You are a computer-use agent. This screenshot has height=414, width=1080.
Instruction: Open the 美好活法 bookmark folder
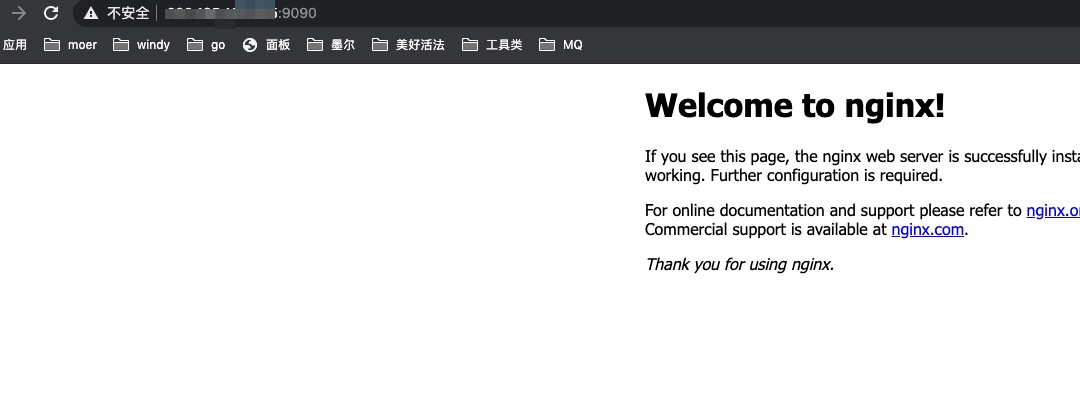[x=408, y=45]
